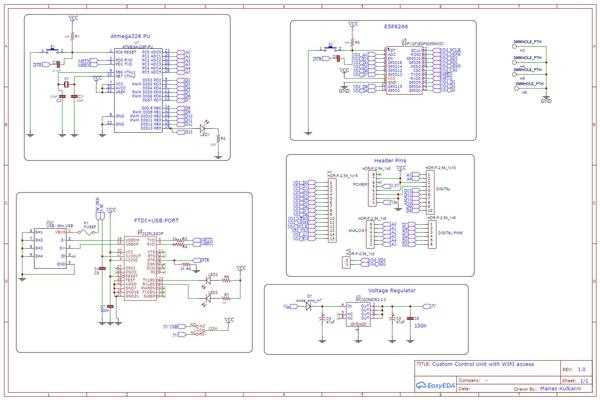Click the ANALOG header label
The width and height of the screenshot is (600, 400).
pyautogui.click(x=357, y=230)
